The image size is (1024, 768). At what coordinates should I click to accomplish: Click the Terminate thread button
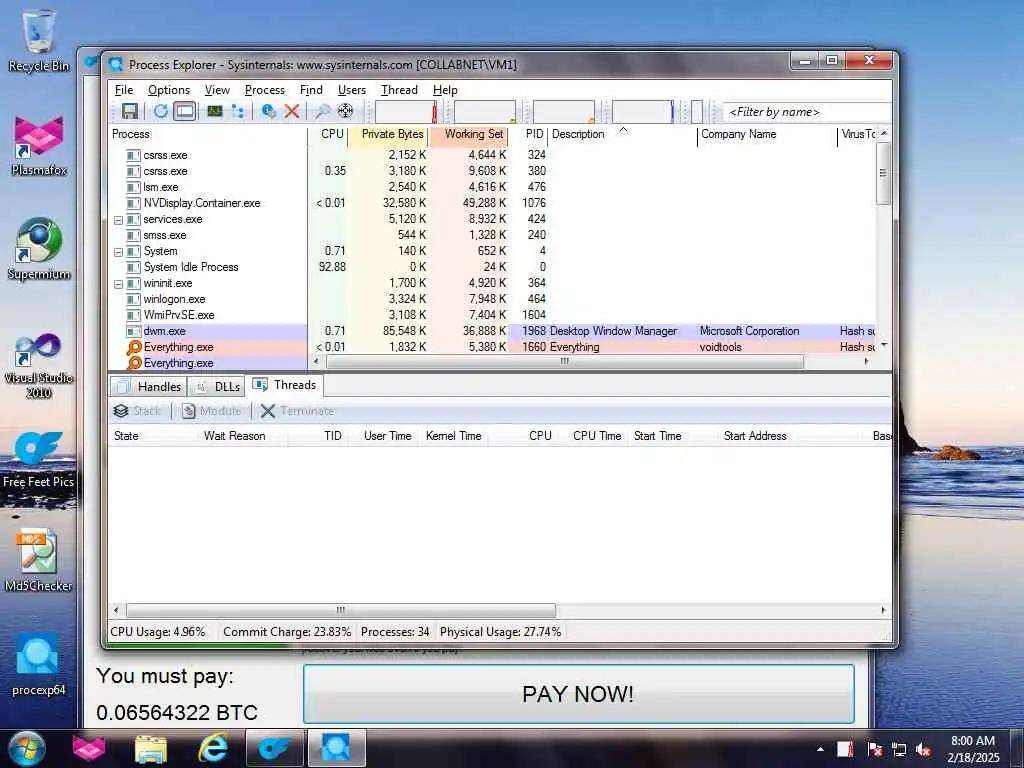coord(297,411)
